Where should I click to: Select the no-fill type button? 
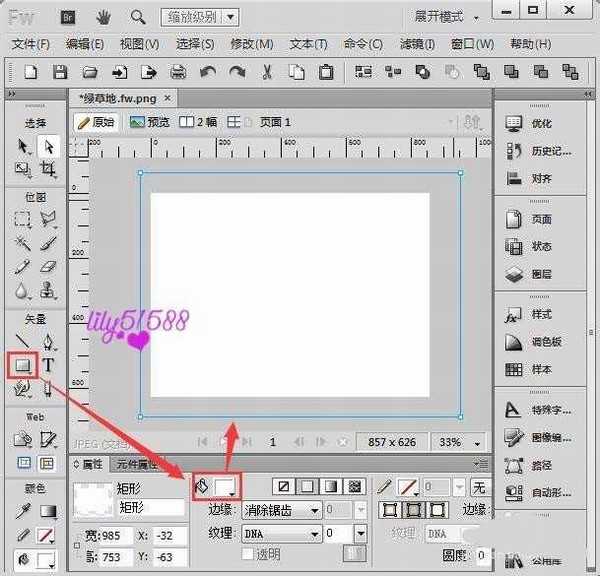pyautogui.click(x=284, y=486)
